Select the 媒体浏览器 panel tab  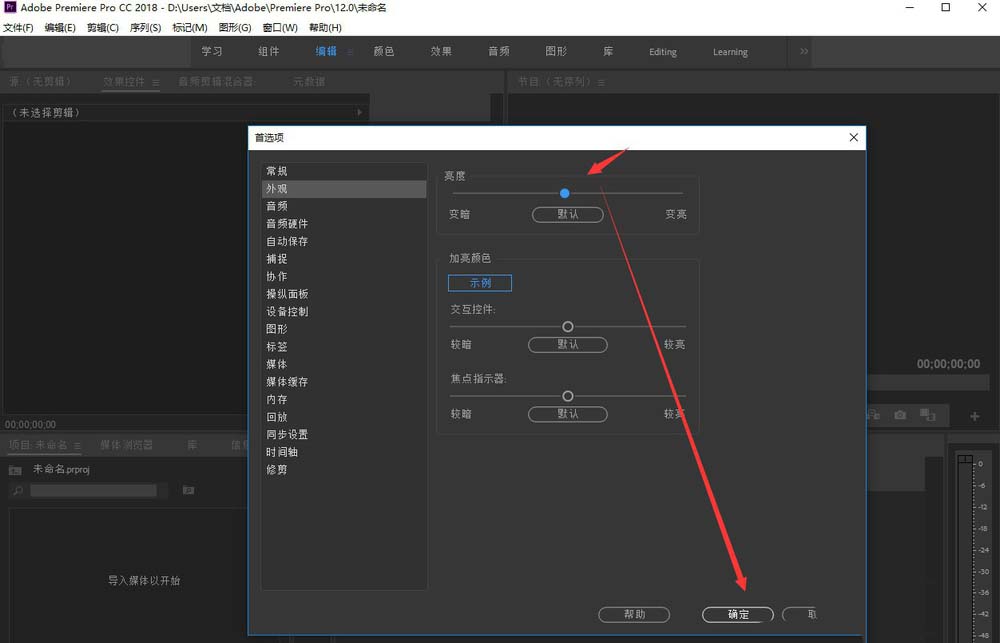(x=126, y=445)
